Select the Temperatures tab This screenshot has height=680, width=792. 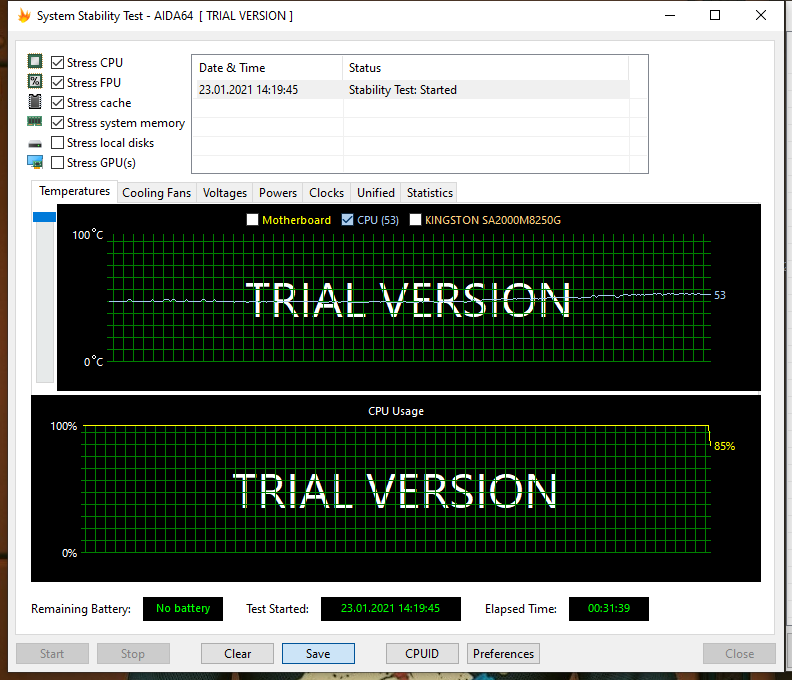point(75,191)
